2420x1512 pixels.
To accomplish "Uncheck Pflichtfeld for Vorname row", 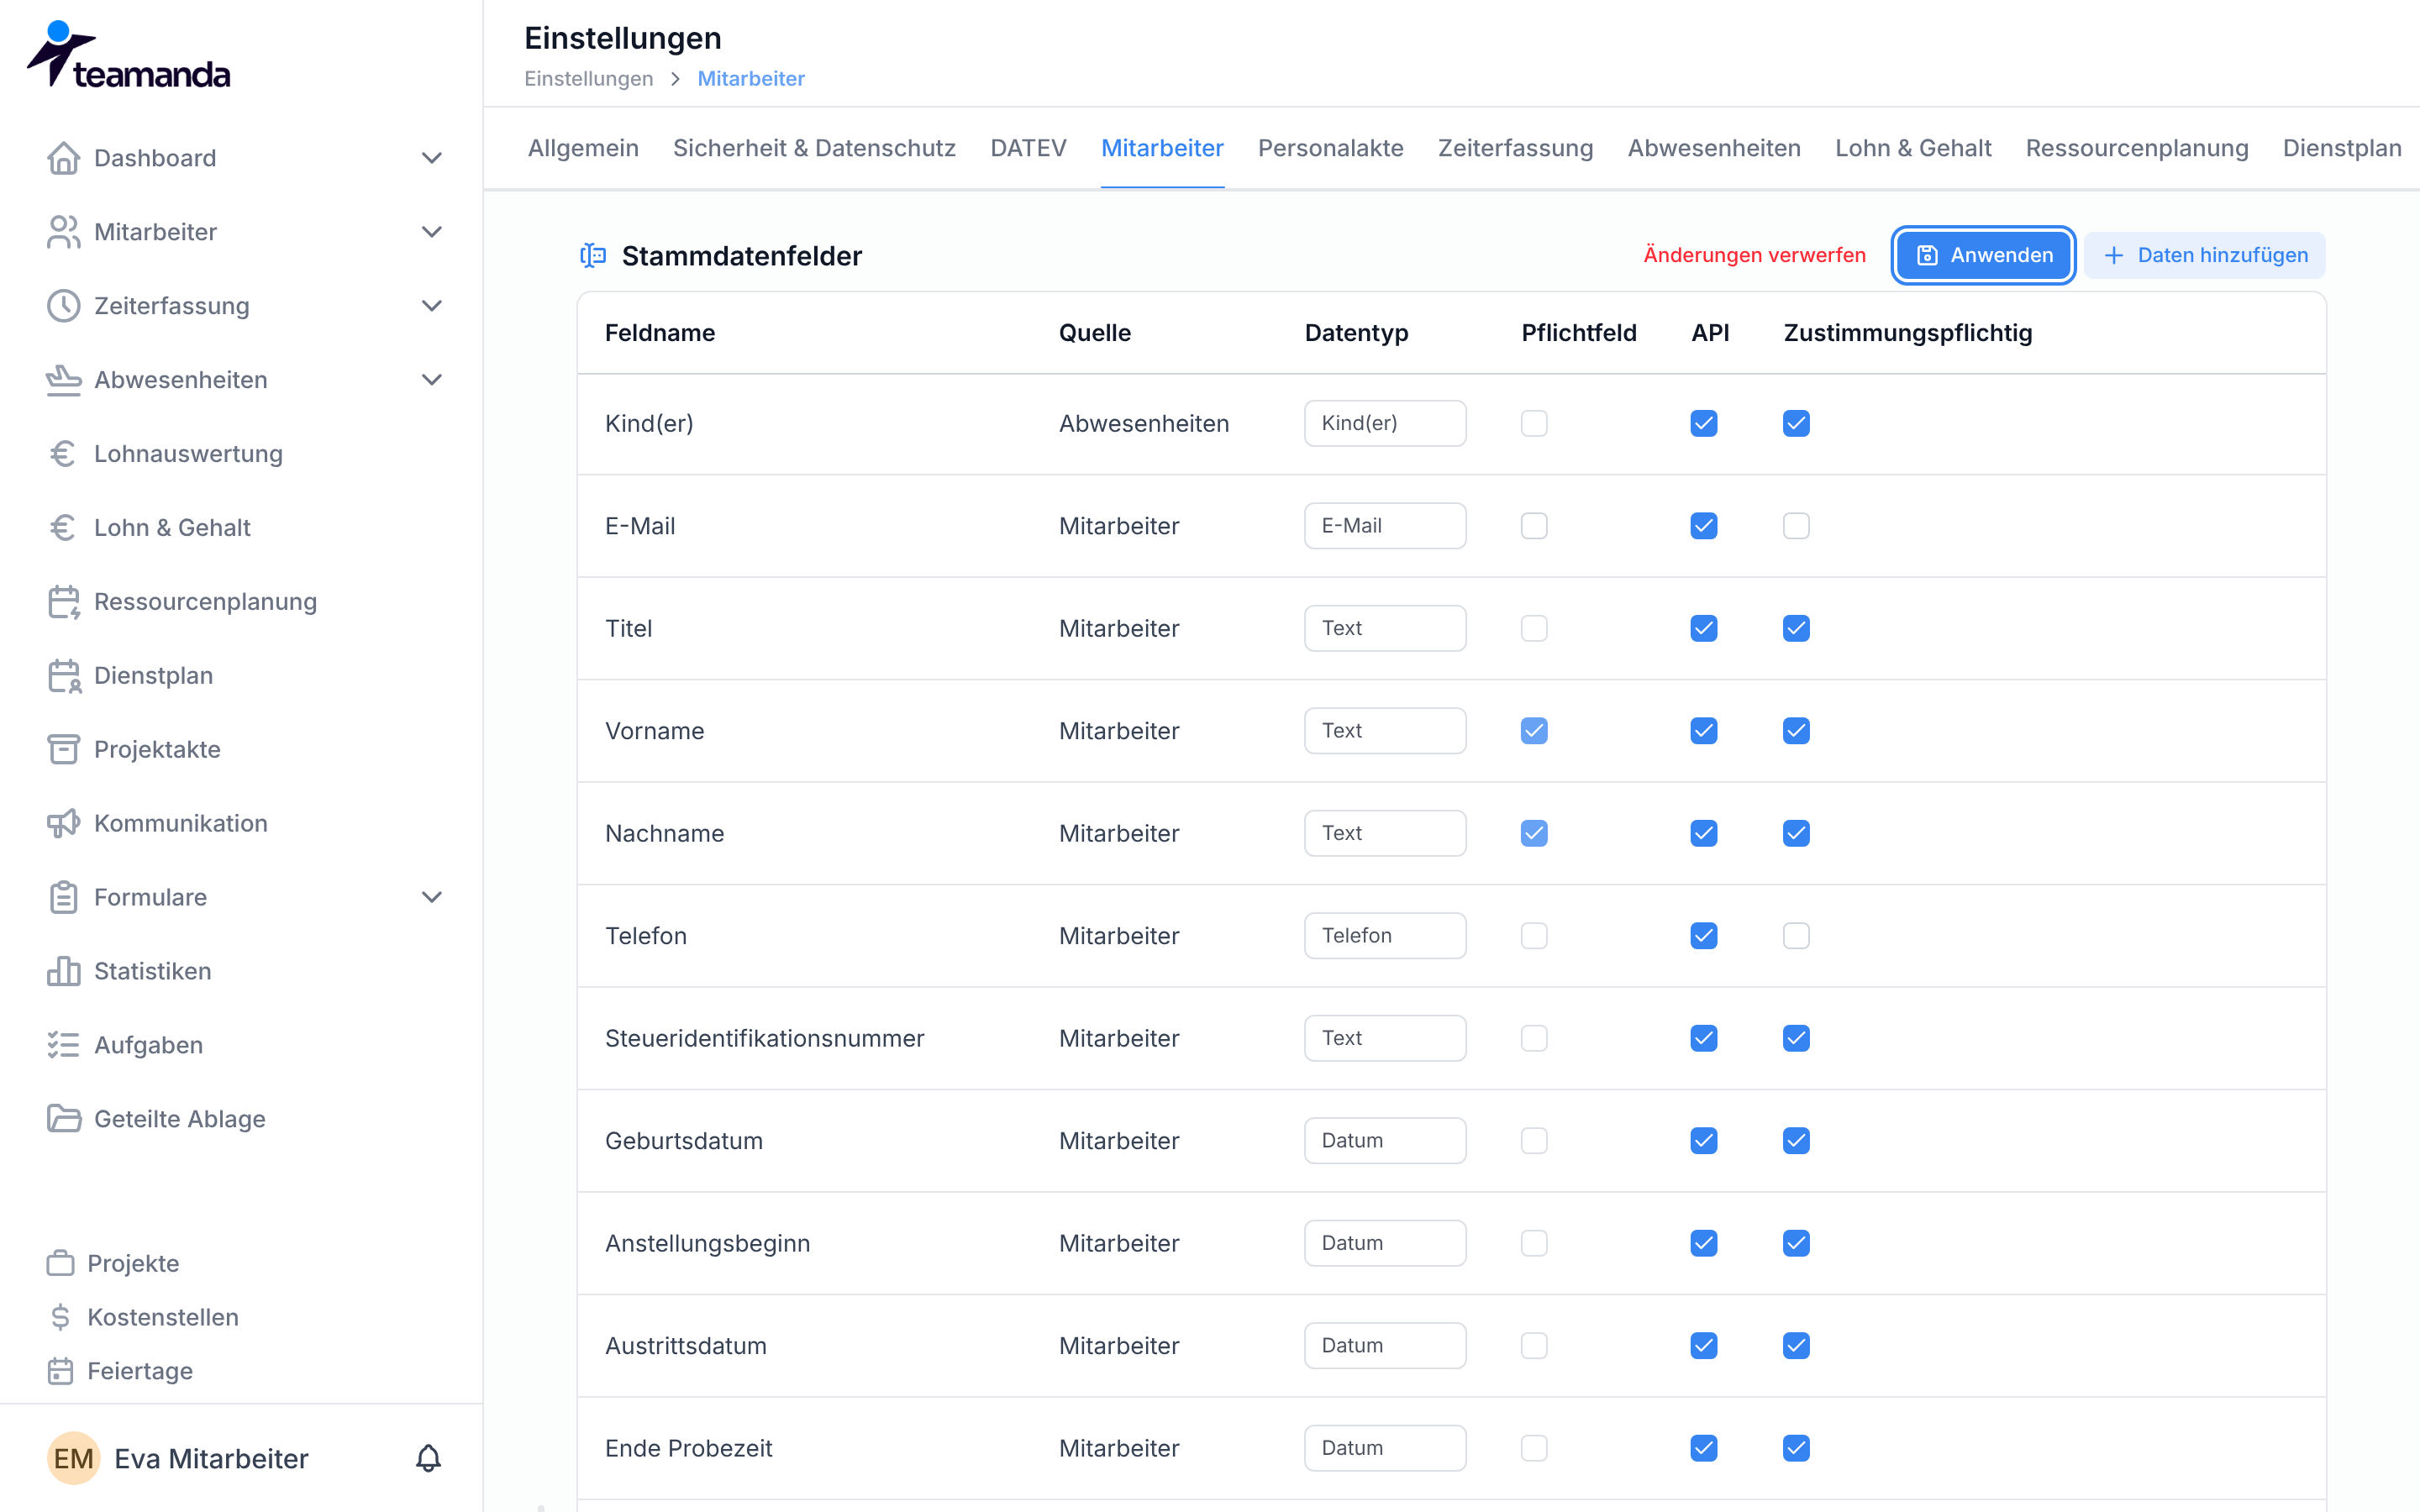I will click(1534, 731).
